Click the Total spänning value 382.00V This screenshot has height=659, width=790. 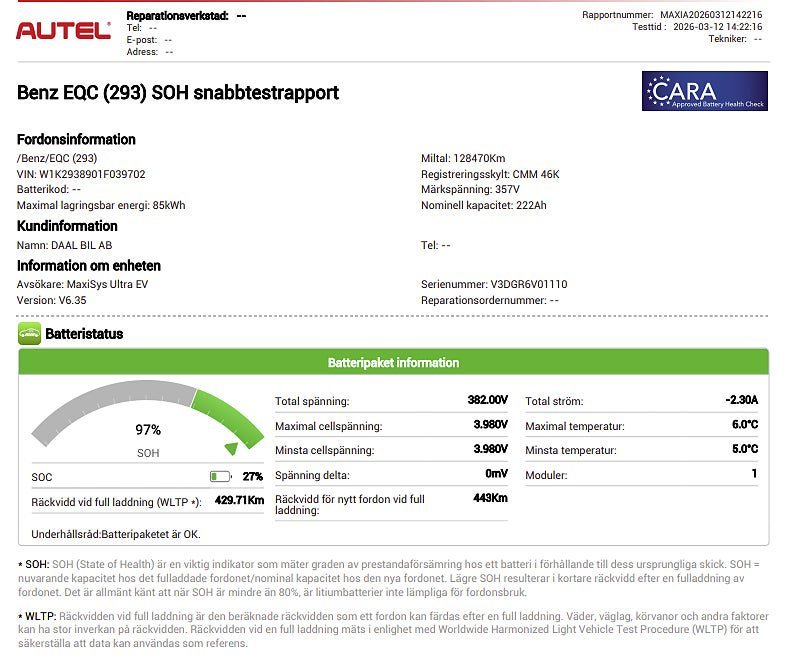[x=488, y=400]
